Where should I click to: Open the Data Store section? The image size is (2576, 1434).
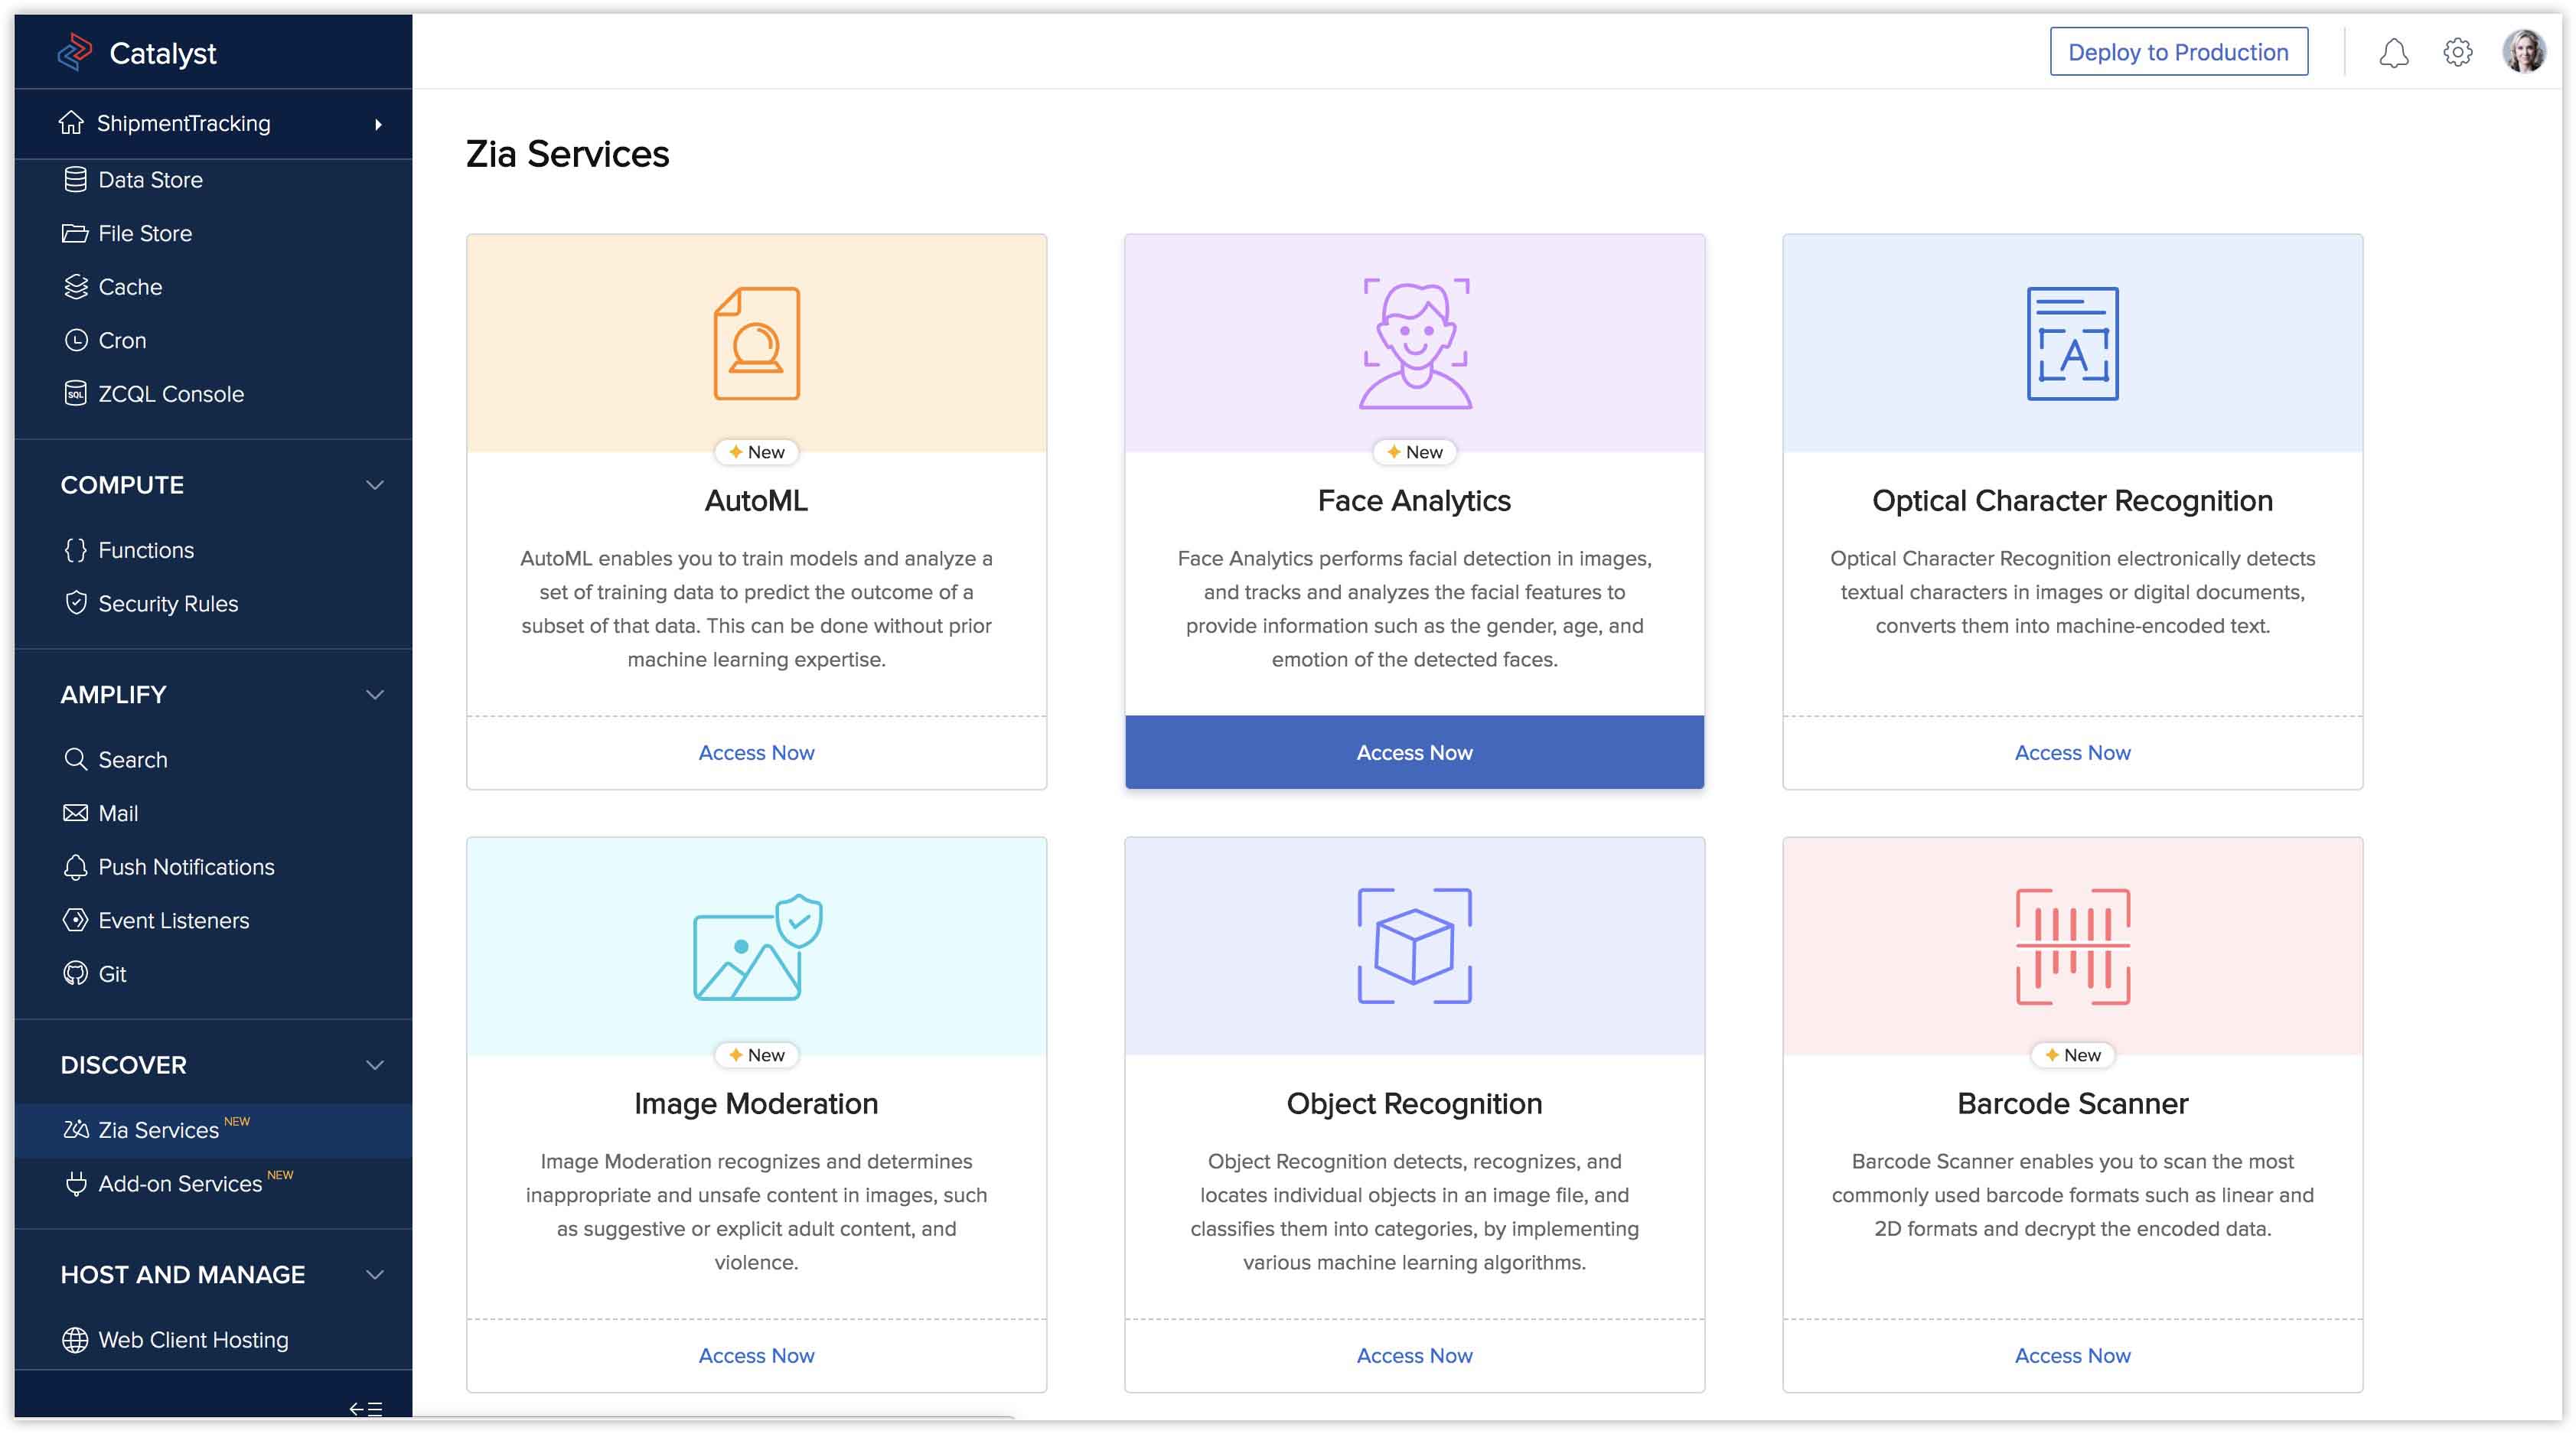150,180
